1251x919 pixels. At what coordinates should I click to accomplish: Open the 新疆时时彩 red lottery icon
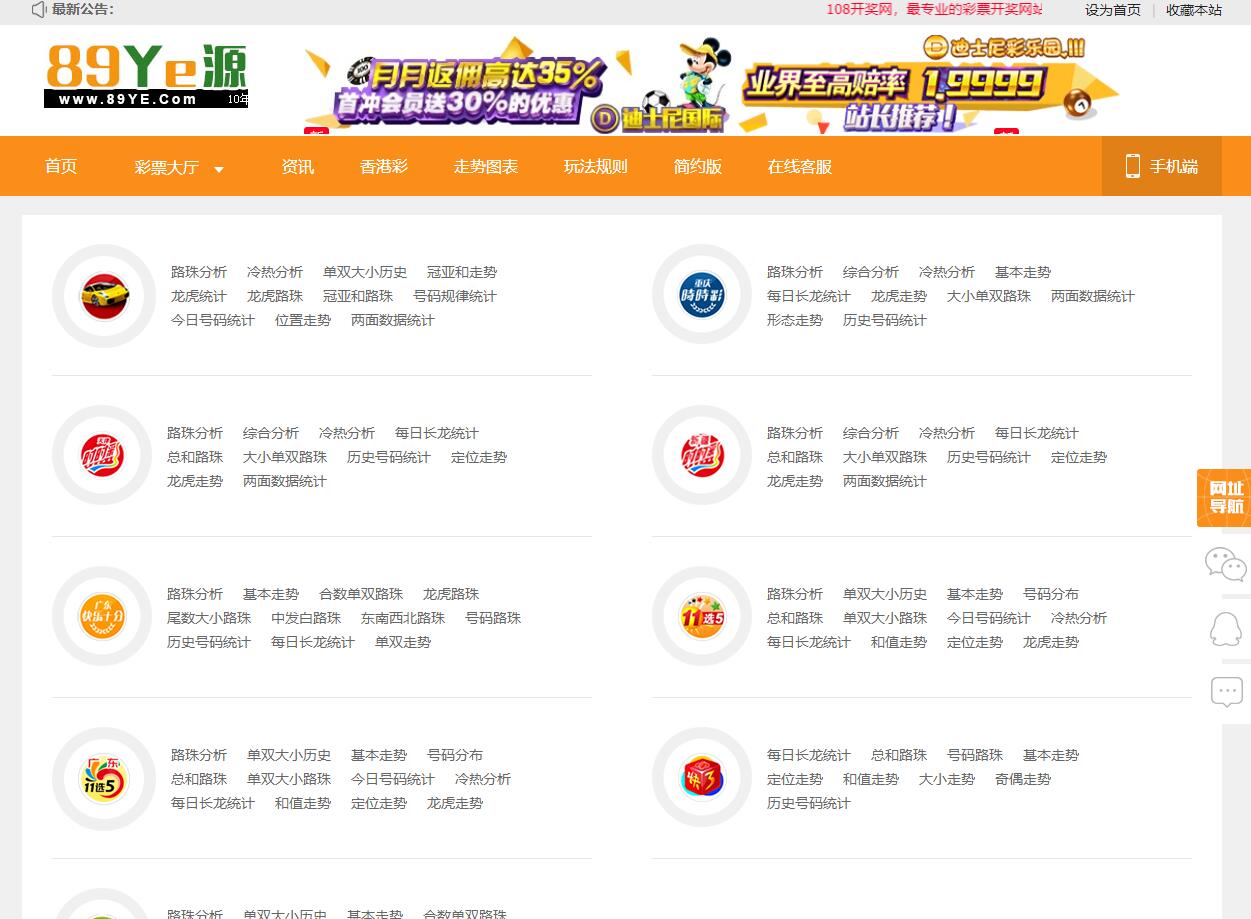click(x=702, y=456)
